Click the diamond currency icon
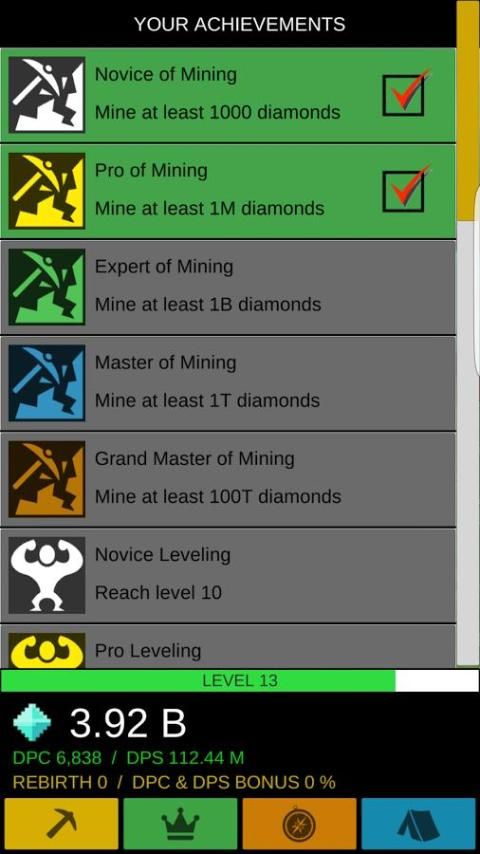 32,723
